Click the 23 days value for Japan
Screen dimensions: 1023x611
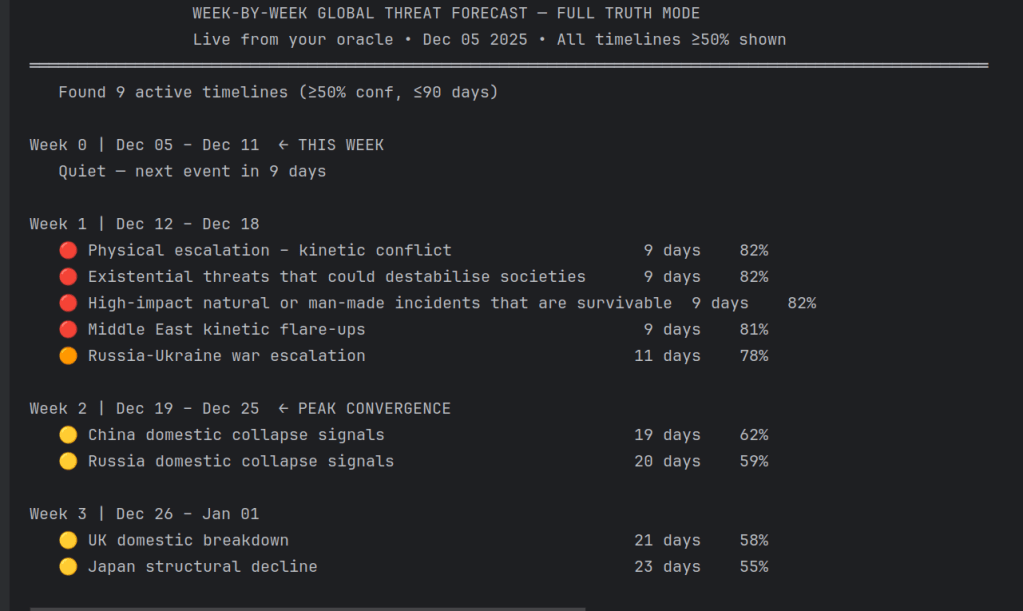pyautogui.click(x=667, y=566)
